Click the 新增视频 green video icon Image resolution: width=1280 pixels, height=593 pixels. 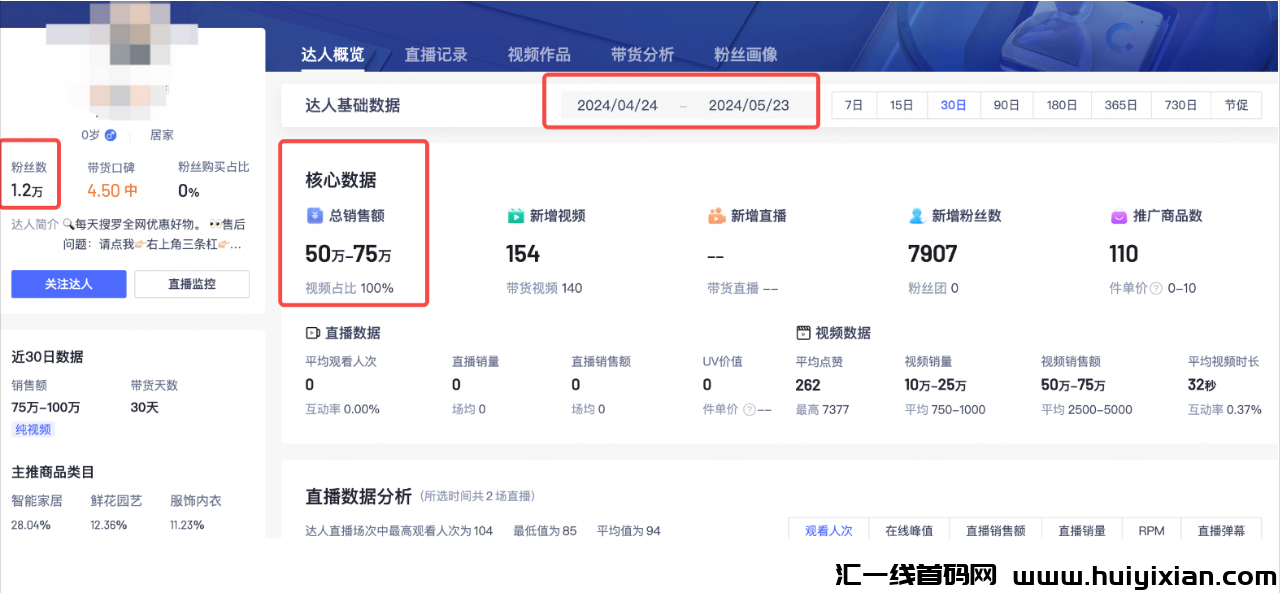[514, 214]
